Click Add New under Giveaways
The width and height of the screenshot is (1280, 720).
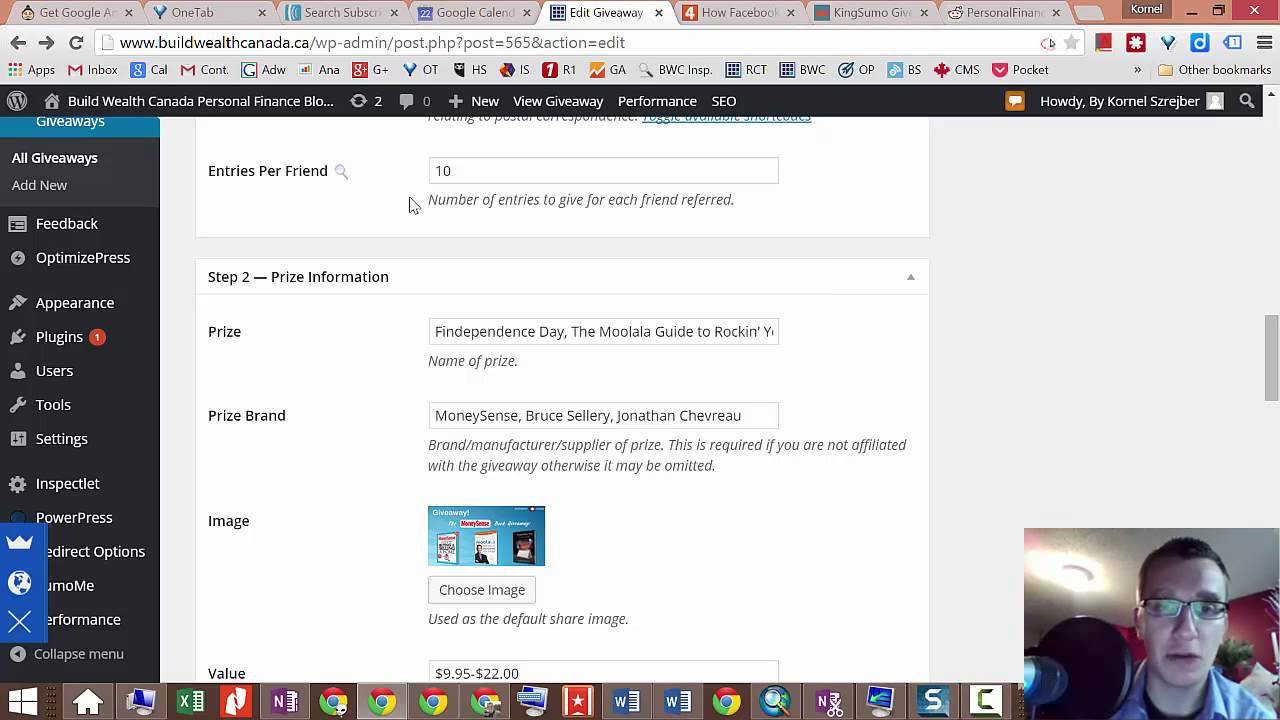point(39,185)
